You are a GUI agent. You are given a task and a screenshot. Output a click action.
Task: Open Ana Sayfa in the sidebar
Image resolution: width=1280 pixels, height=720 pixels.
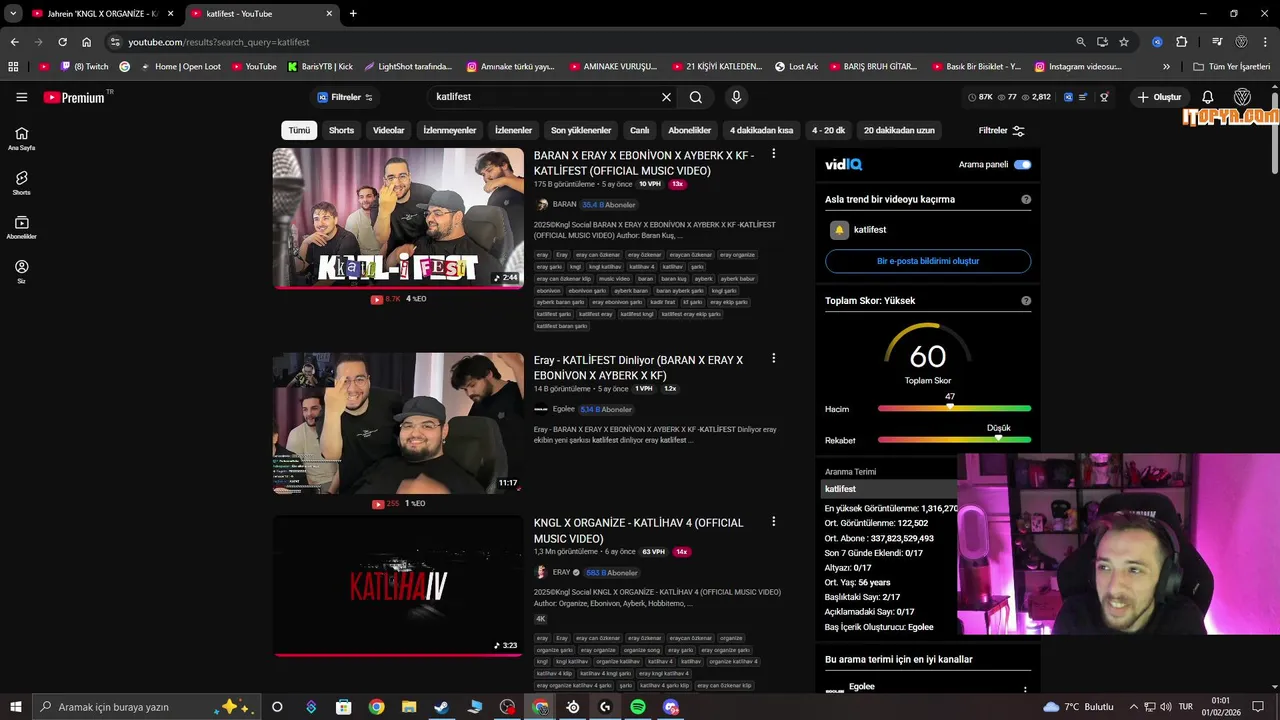[21, 139]
